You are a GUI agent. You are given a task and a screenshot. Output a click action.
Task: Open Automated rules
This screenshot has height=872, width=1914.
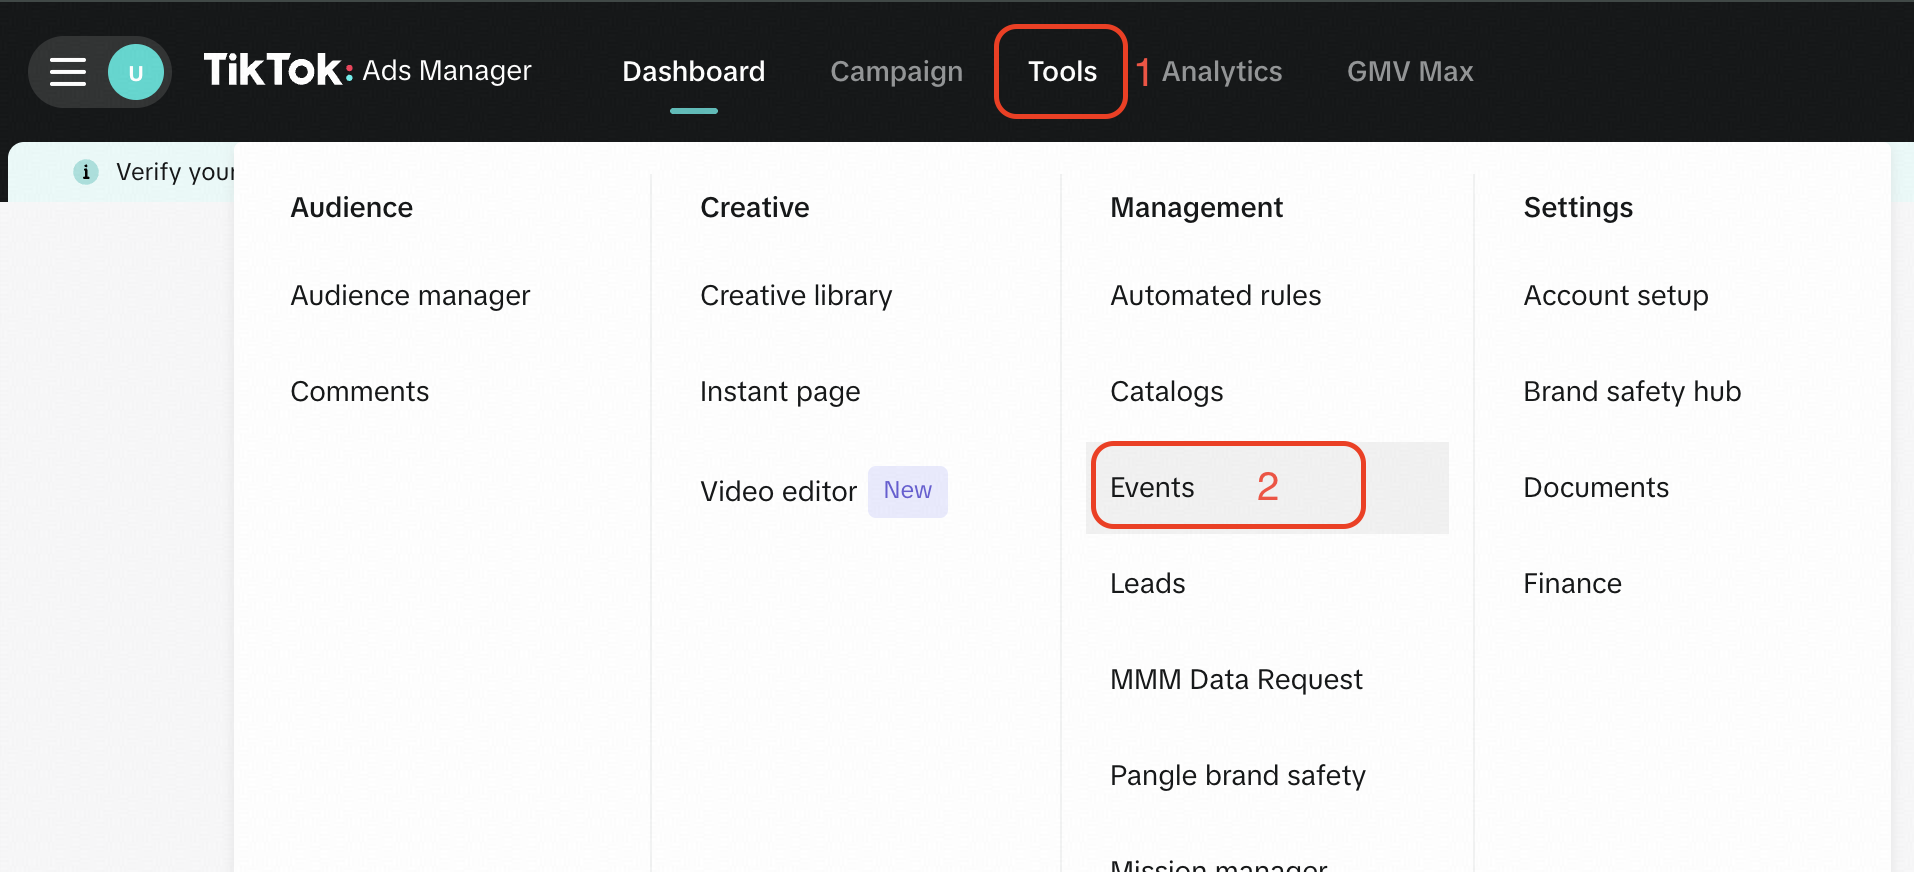point(1215,296)
